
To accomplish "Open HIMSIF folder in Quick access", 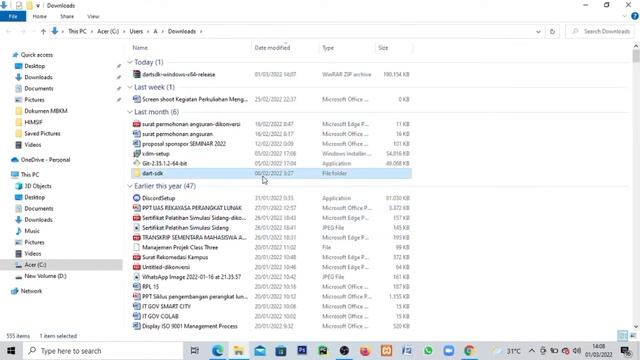I will 33,122.
